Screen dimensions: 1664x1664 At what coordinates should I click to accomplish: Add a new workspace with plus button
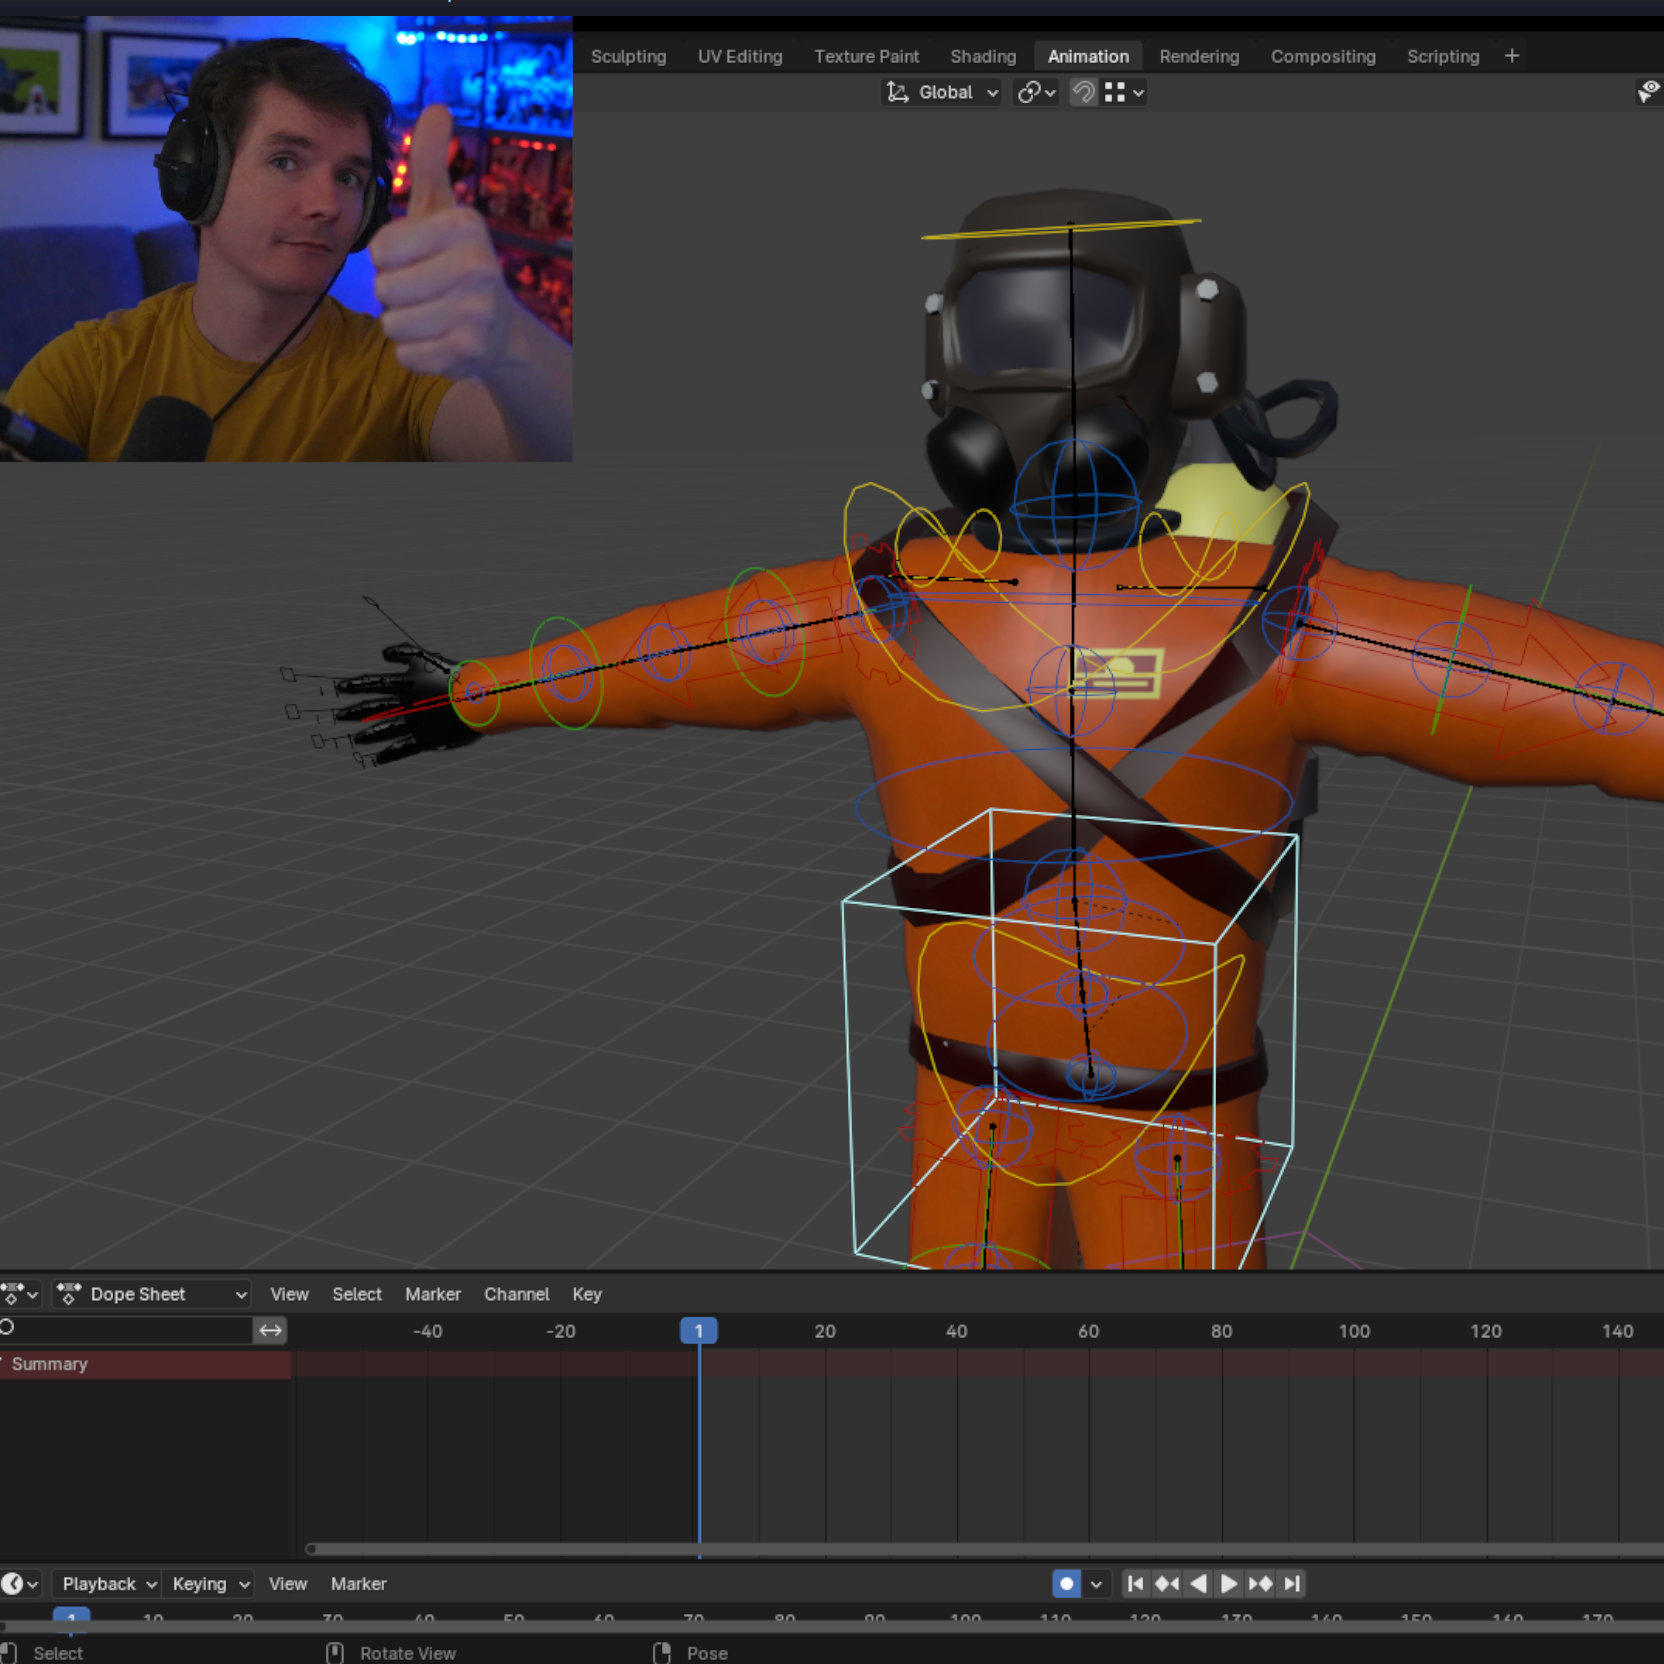tap(1511, 56)
